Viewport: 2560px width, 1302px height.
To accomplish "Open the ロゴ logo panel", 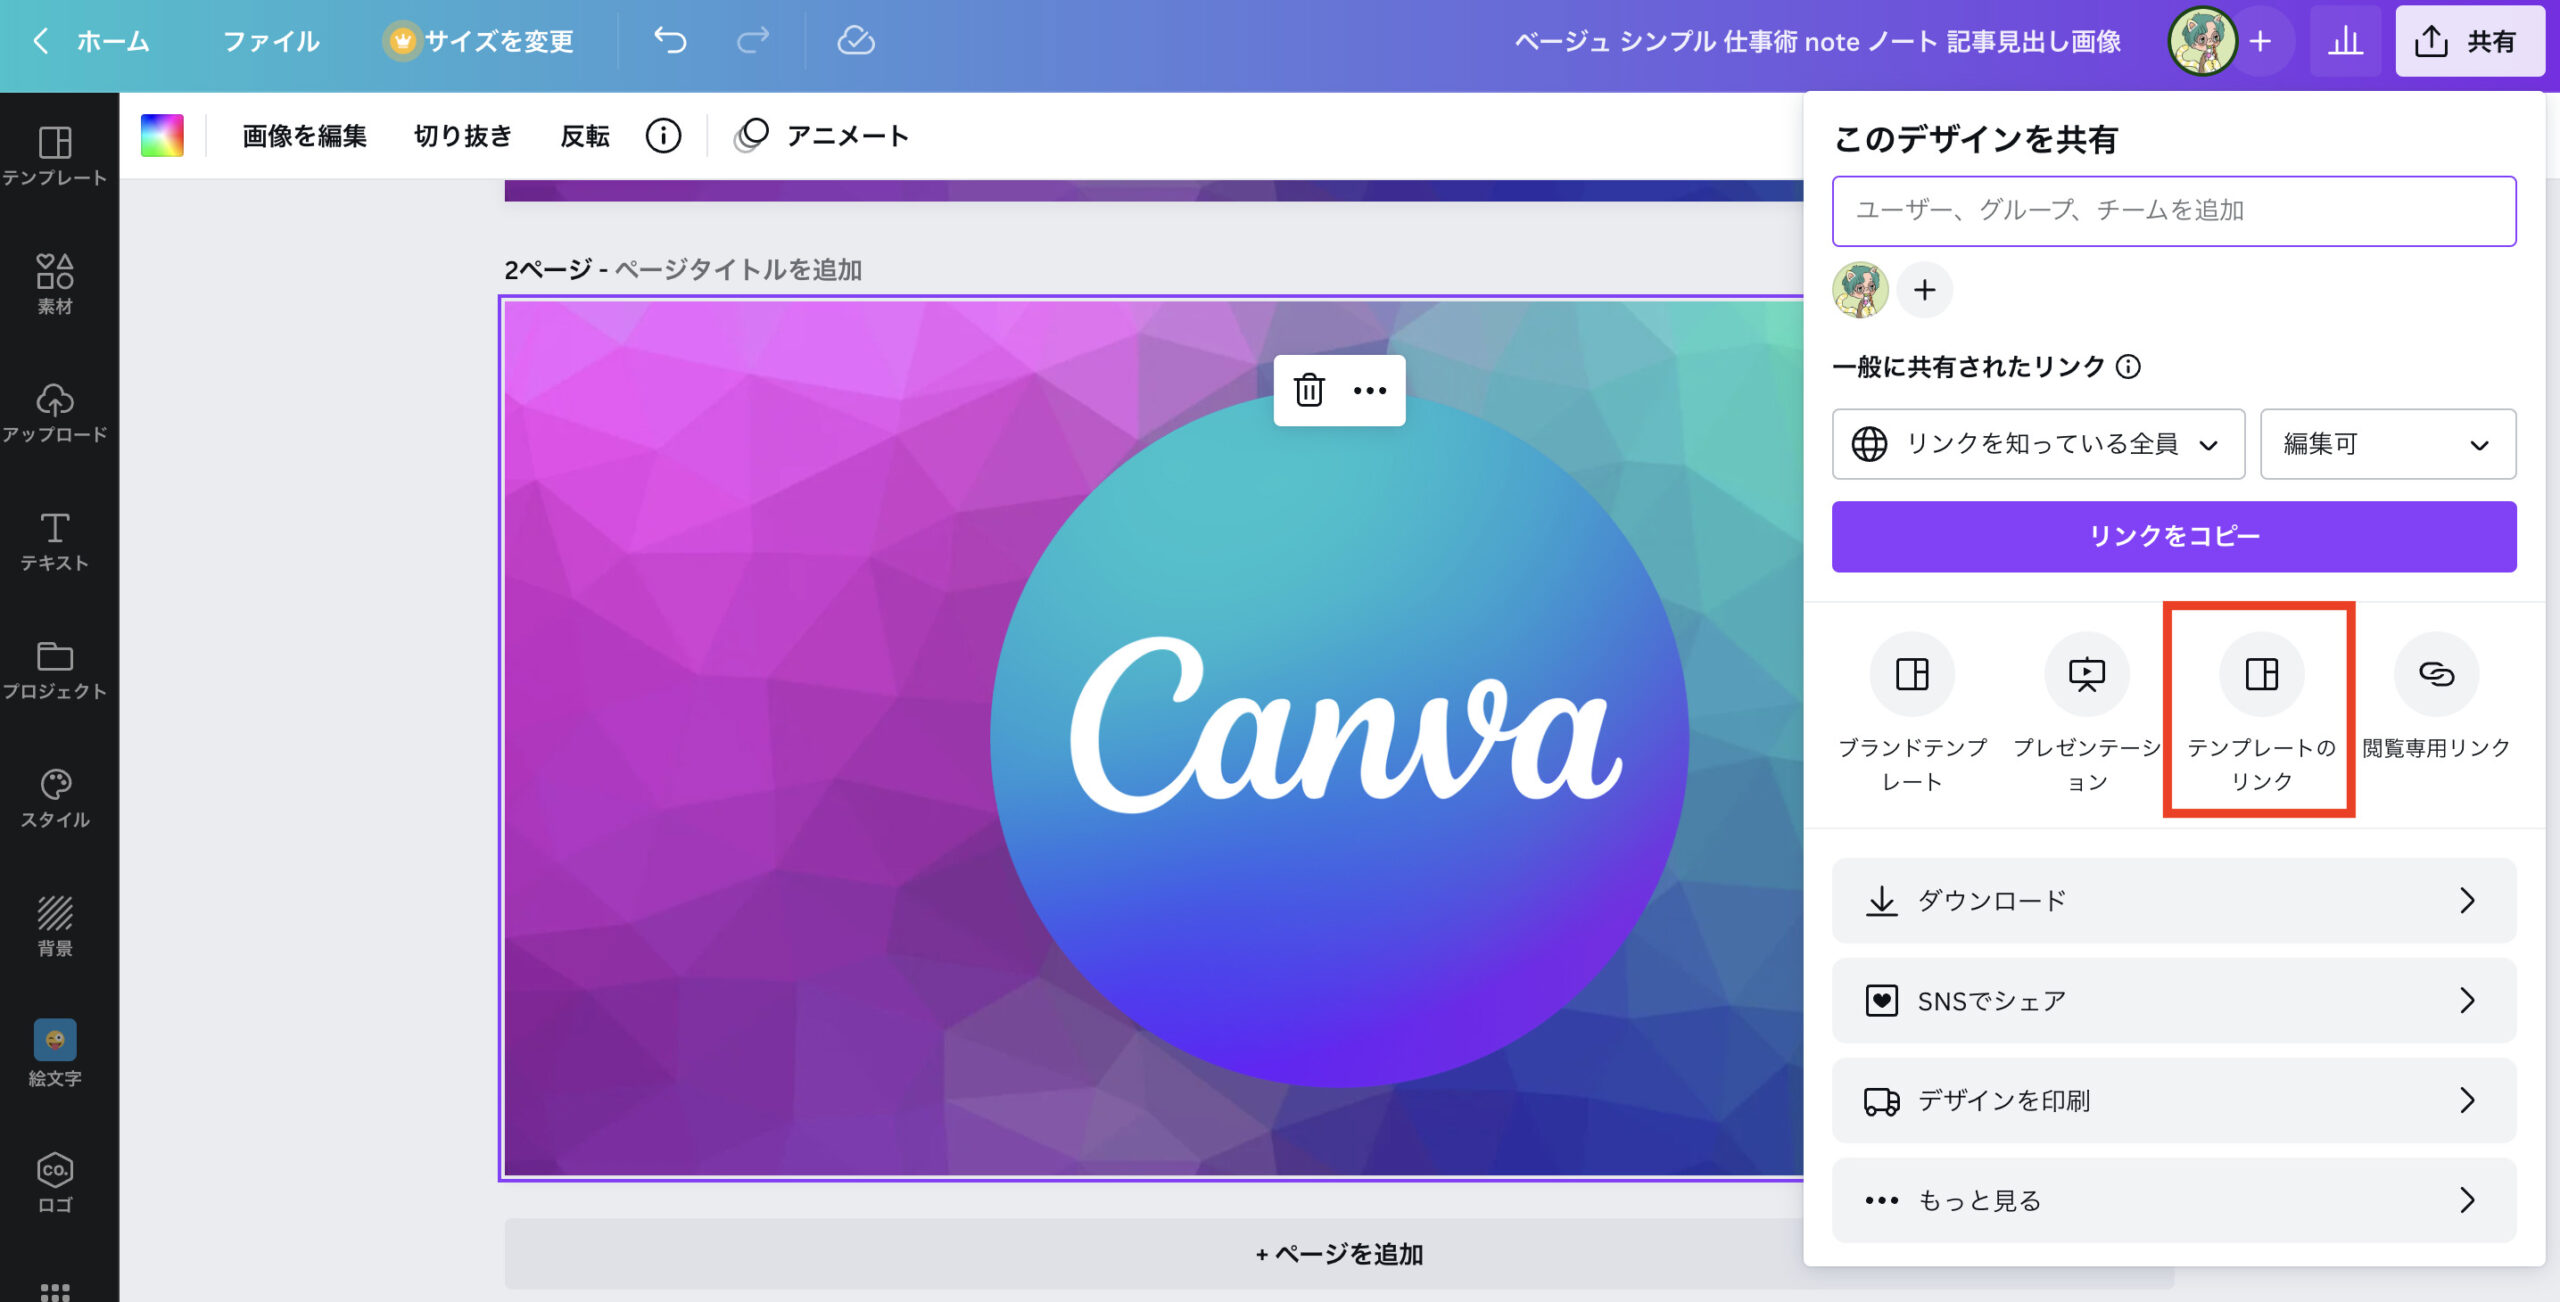I will (55, 1182).
